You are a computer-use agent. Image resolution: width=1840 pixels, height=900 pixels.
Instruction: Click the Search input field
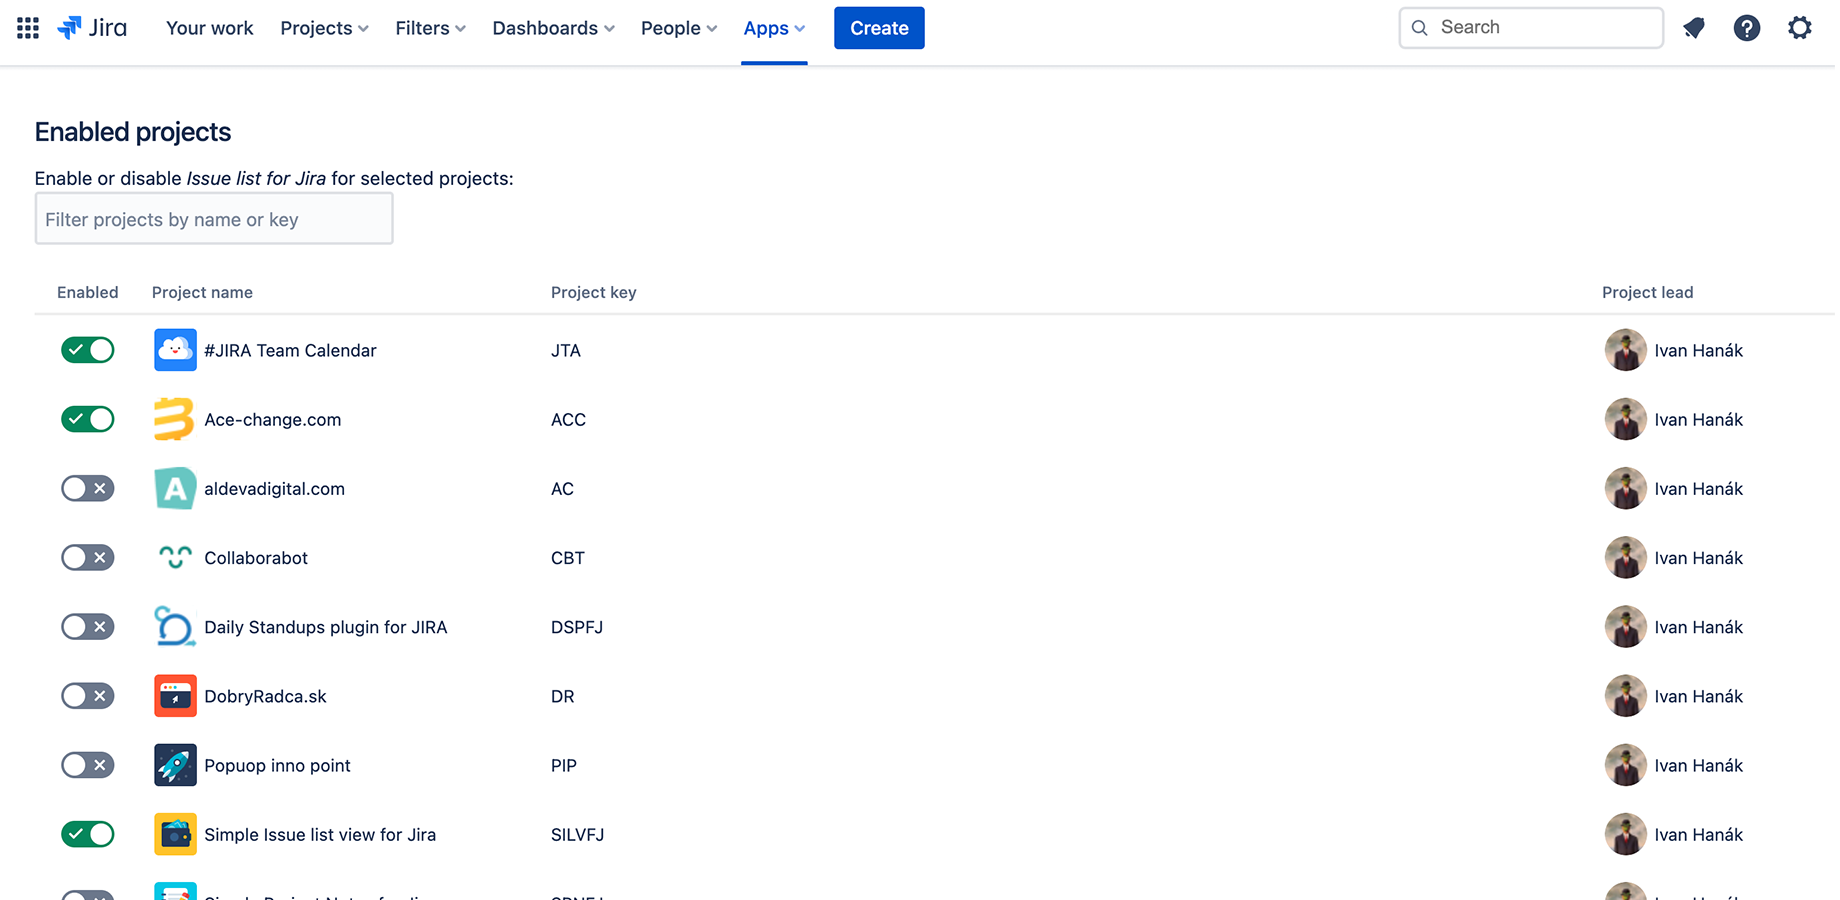coord(1531,28)
